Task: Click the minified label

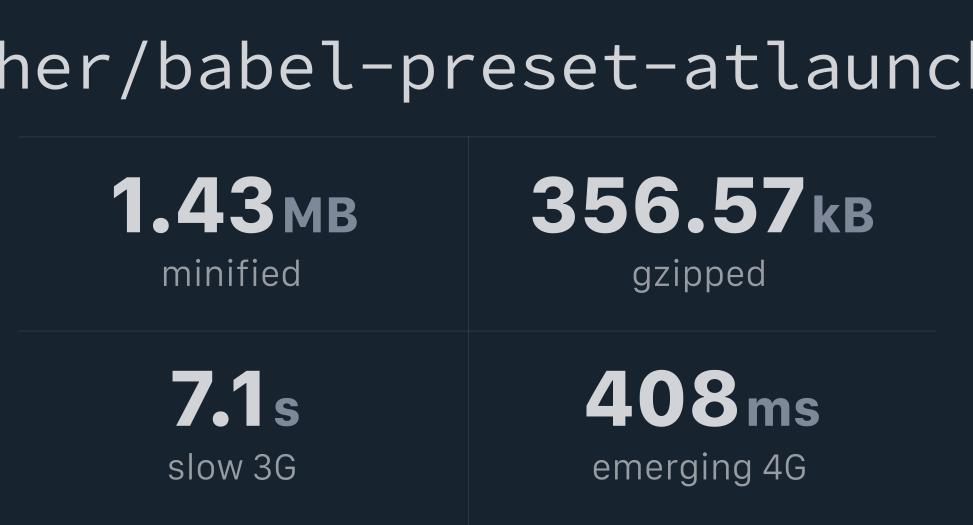Action: point(231,274)
